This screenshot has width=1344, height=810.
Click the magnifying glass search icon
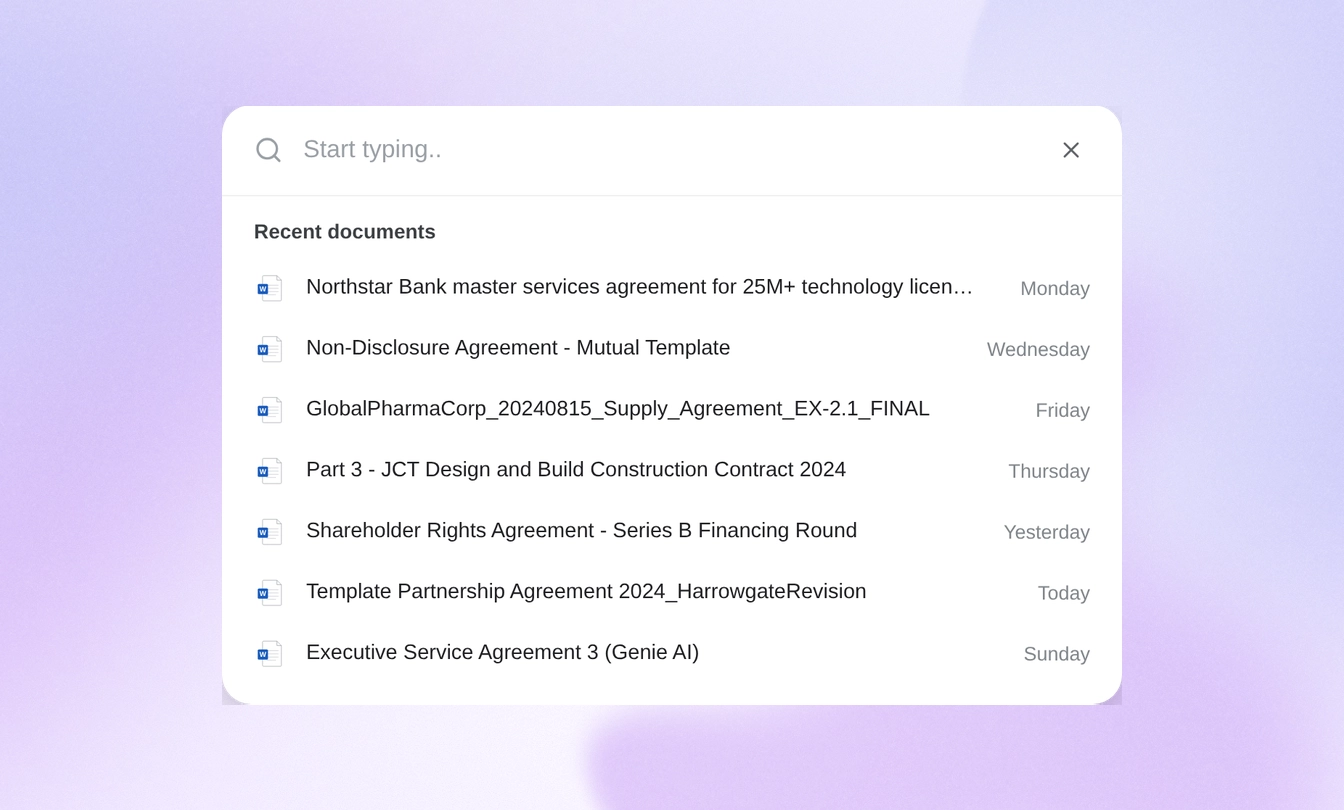tap(268, 149)
